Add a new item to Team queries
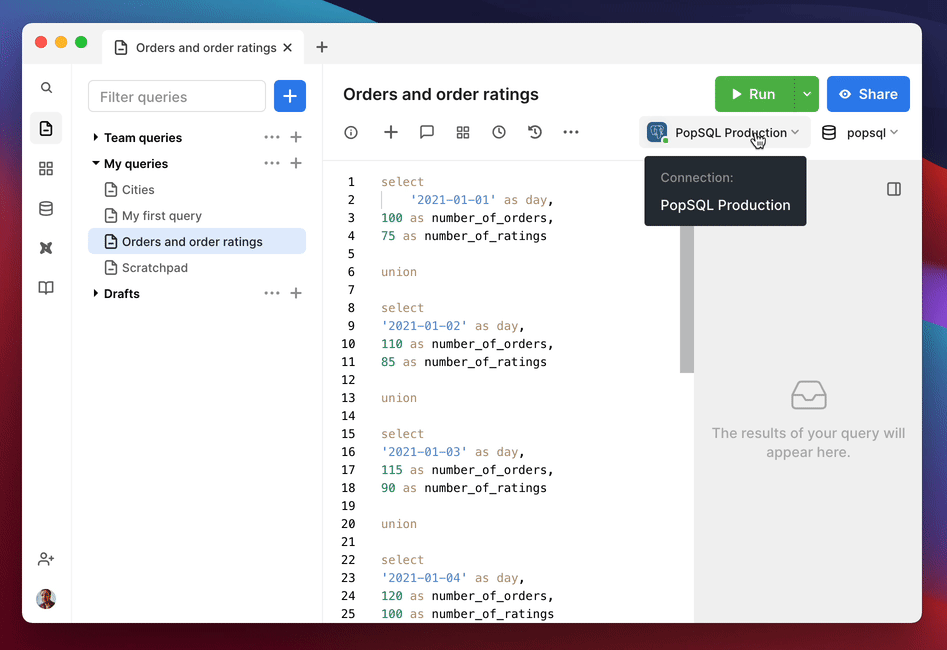The image size is (947, 650). (x=296, y=137)
